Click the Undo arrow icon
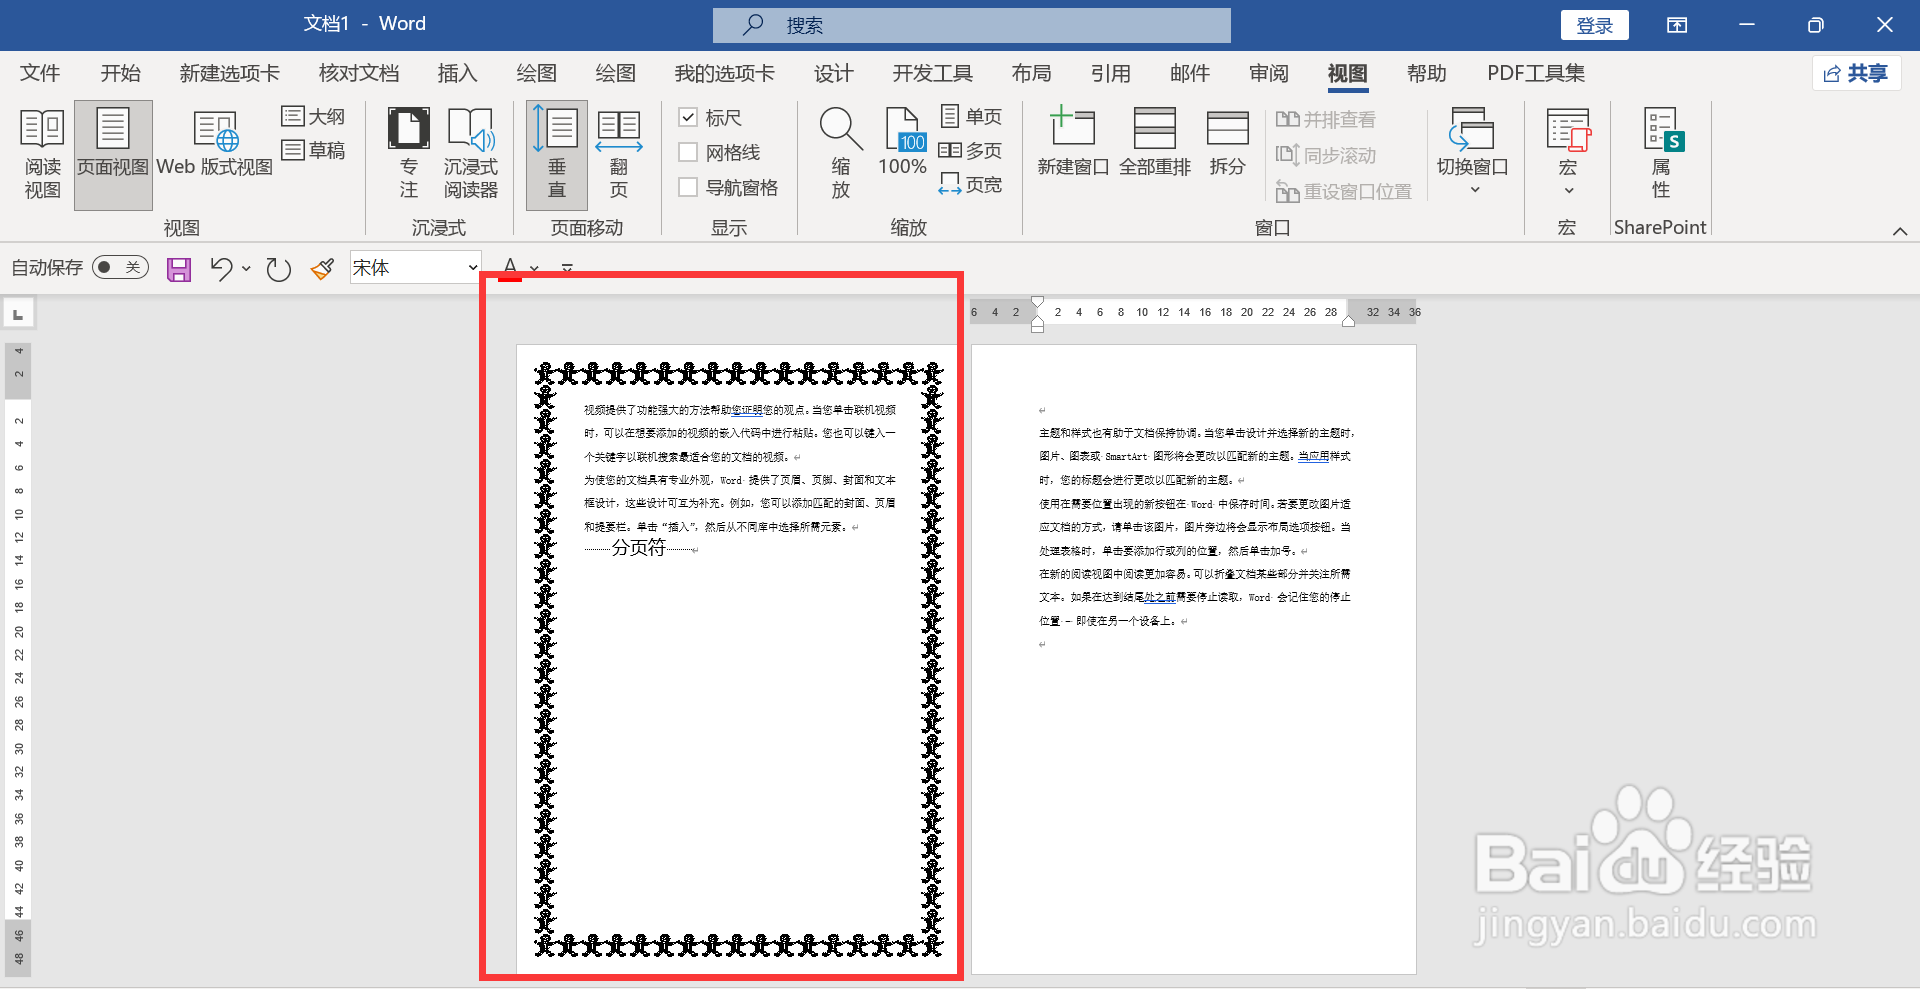 (x=221, y=268)
